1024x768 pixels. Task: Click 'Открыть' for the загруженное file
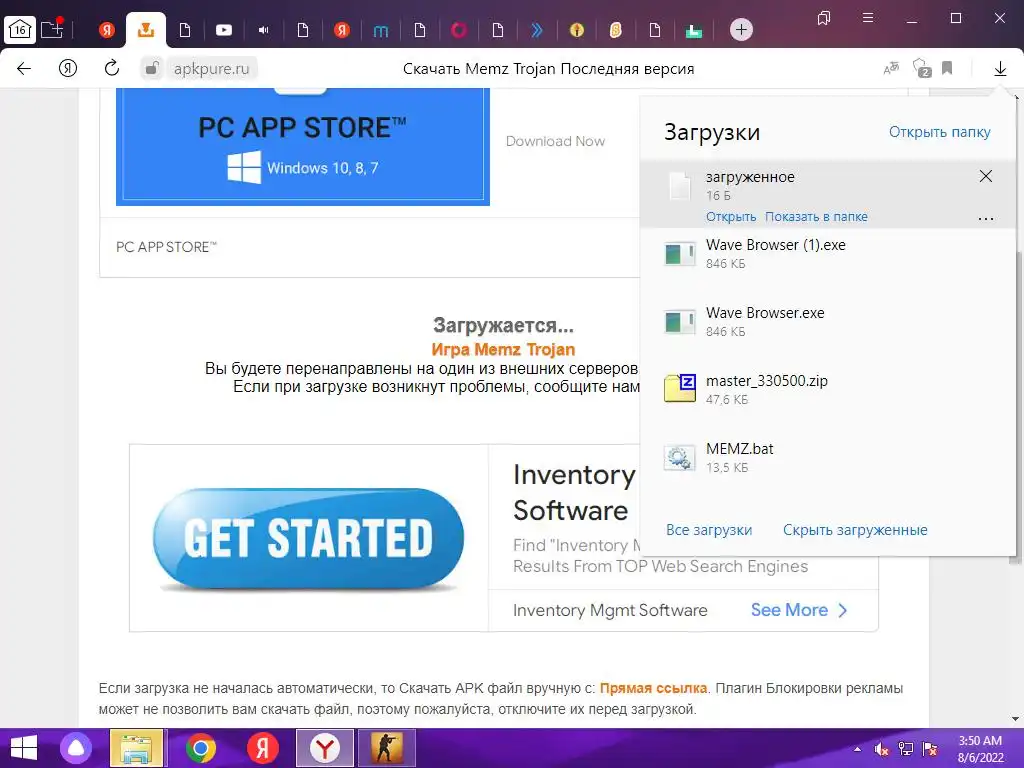pyautogui.click(x=731, y=217)
